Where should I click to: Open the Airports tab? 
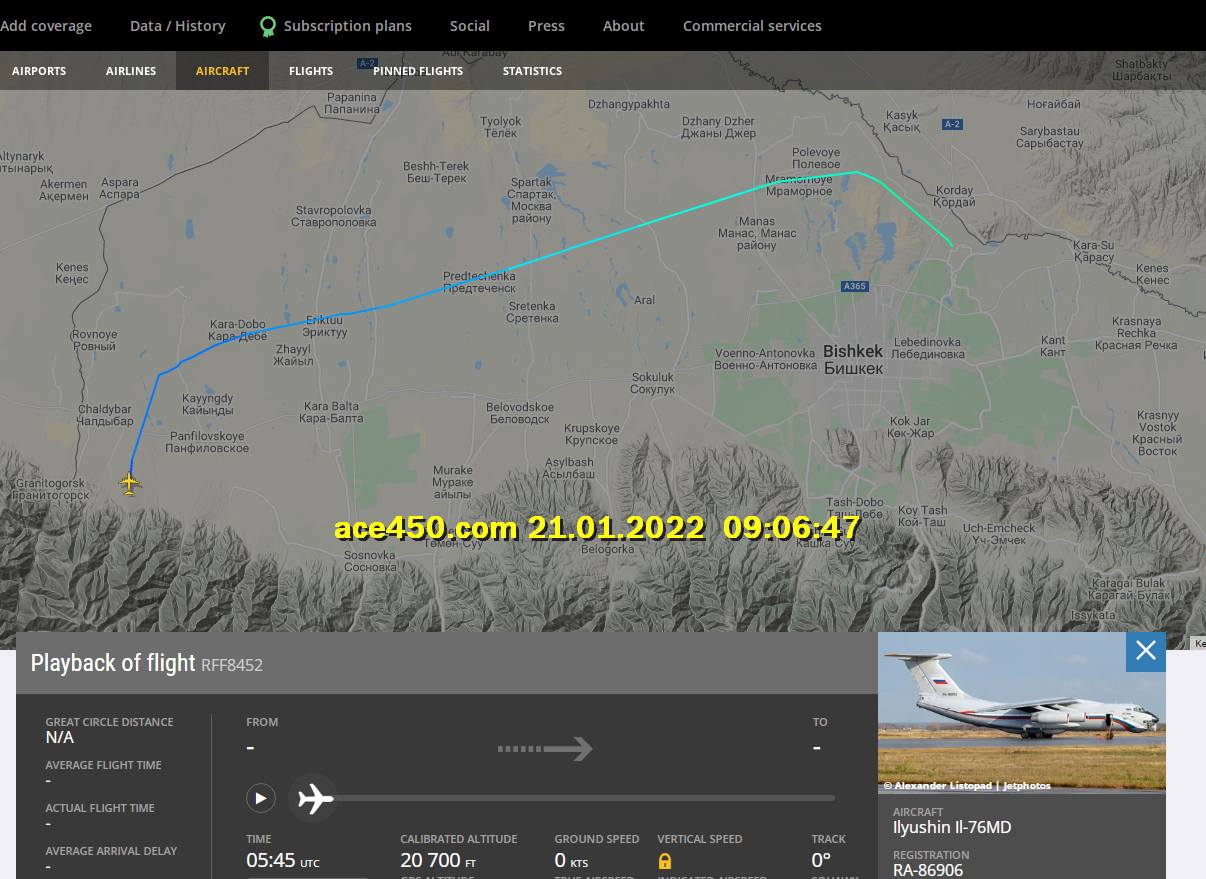tap(39, 71)
